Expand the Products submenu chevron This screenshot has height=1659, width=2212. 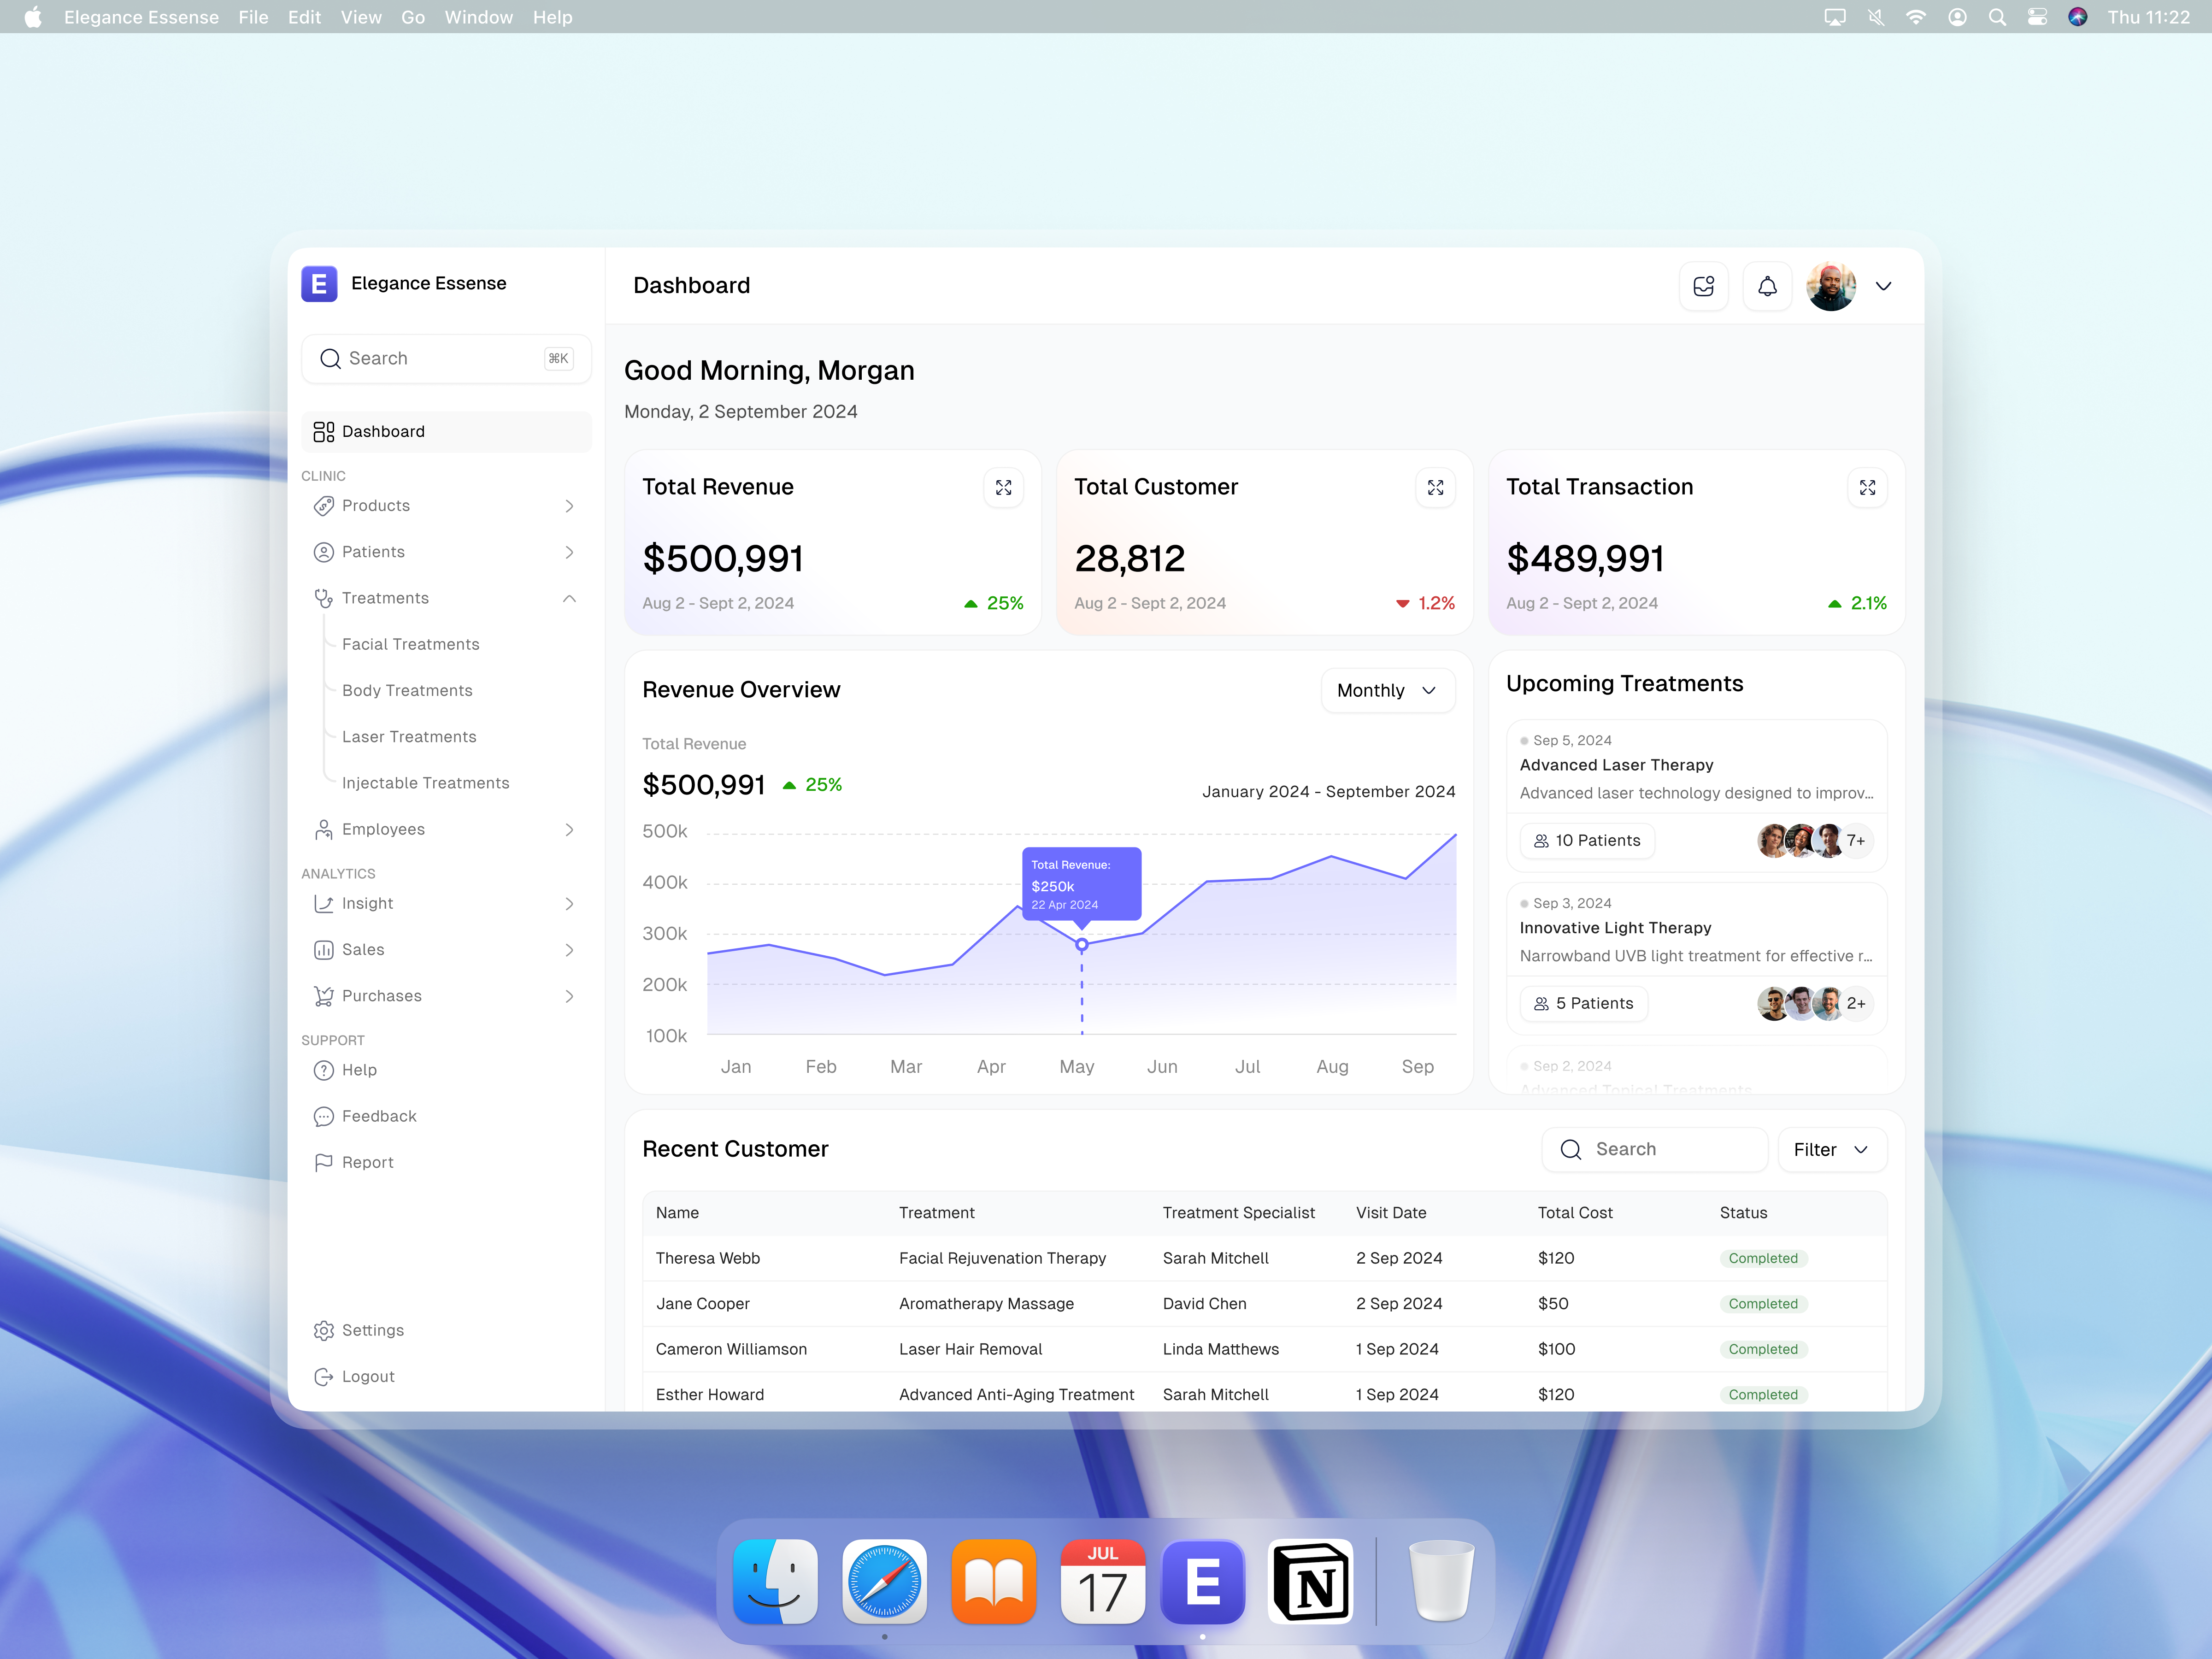(x=569, y=506)
